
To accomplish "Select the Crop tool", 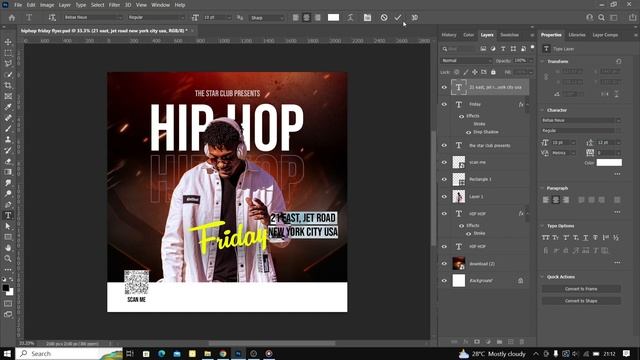I will tap(8, 85).
